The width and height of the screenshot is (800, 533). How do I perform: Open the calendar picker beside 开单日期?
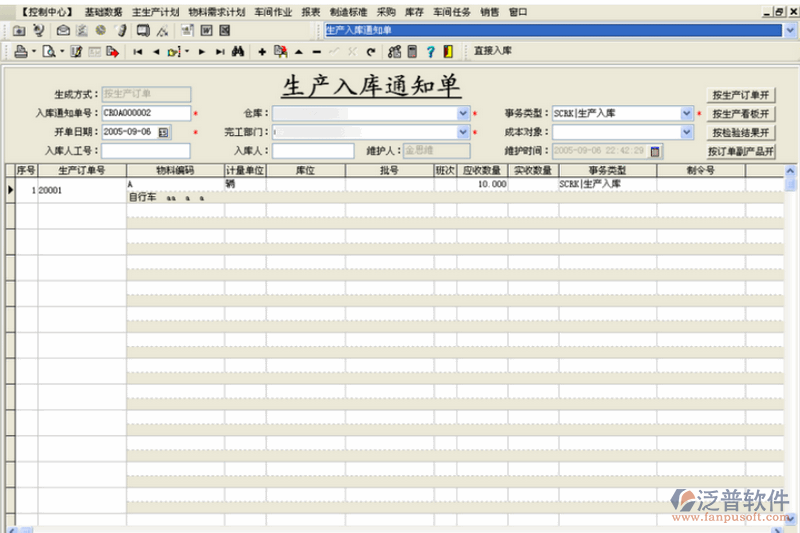click(164, 132)
